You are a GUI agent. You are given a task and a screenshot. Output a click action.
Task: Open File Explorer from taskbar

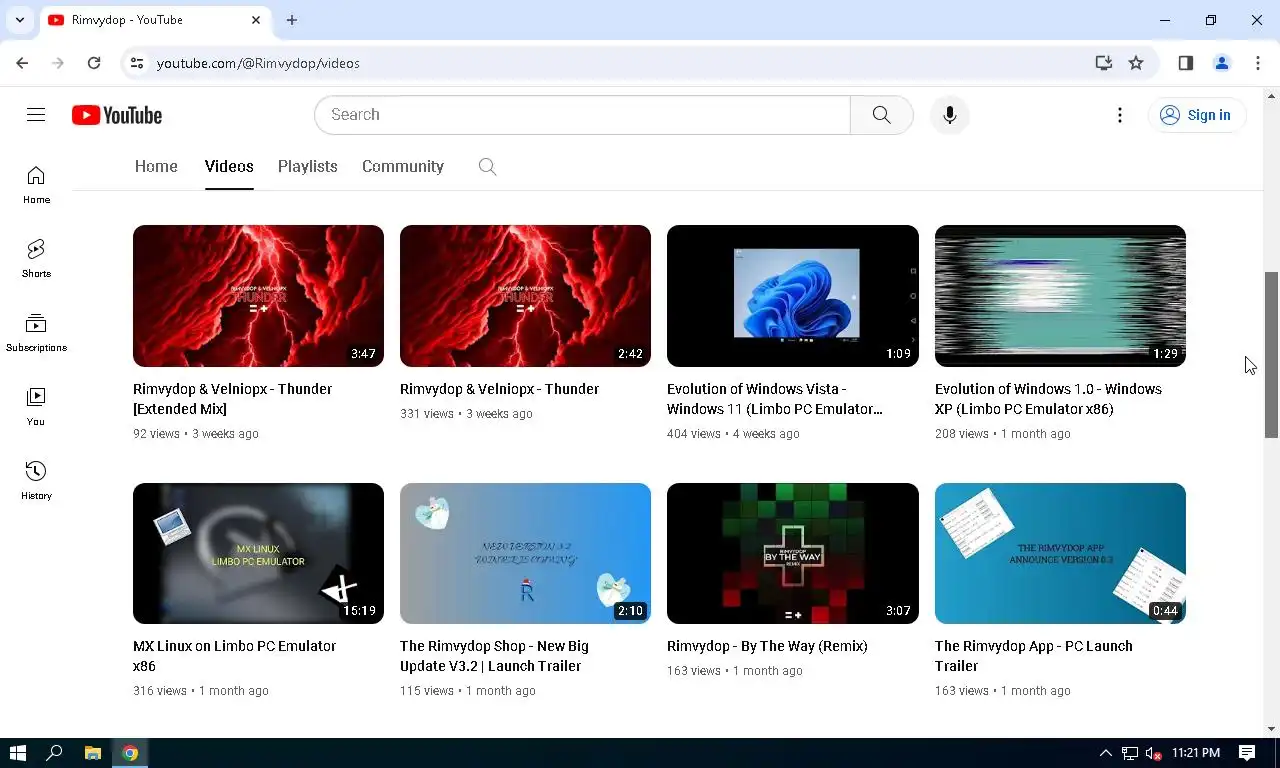(x=93, y=753)
